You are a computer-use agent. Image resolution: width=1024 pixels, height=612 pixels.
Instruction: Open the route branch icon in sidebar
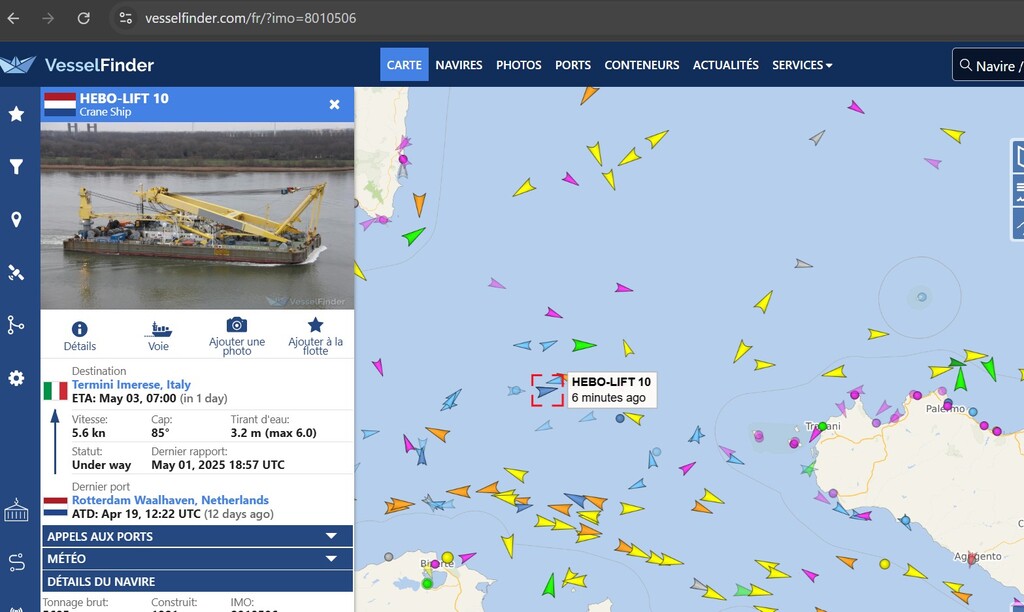(x=16, y=325)
